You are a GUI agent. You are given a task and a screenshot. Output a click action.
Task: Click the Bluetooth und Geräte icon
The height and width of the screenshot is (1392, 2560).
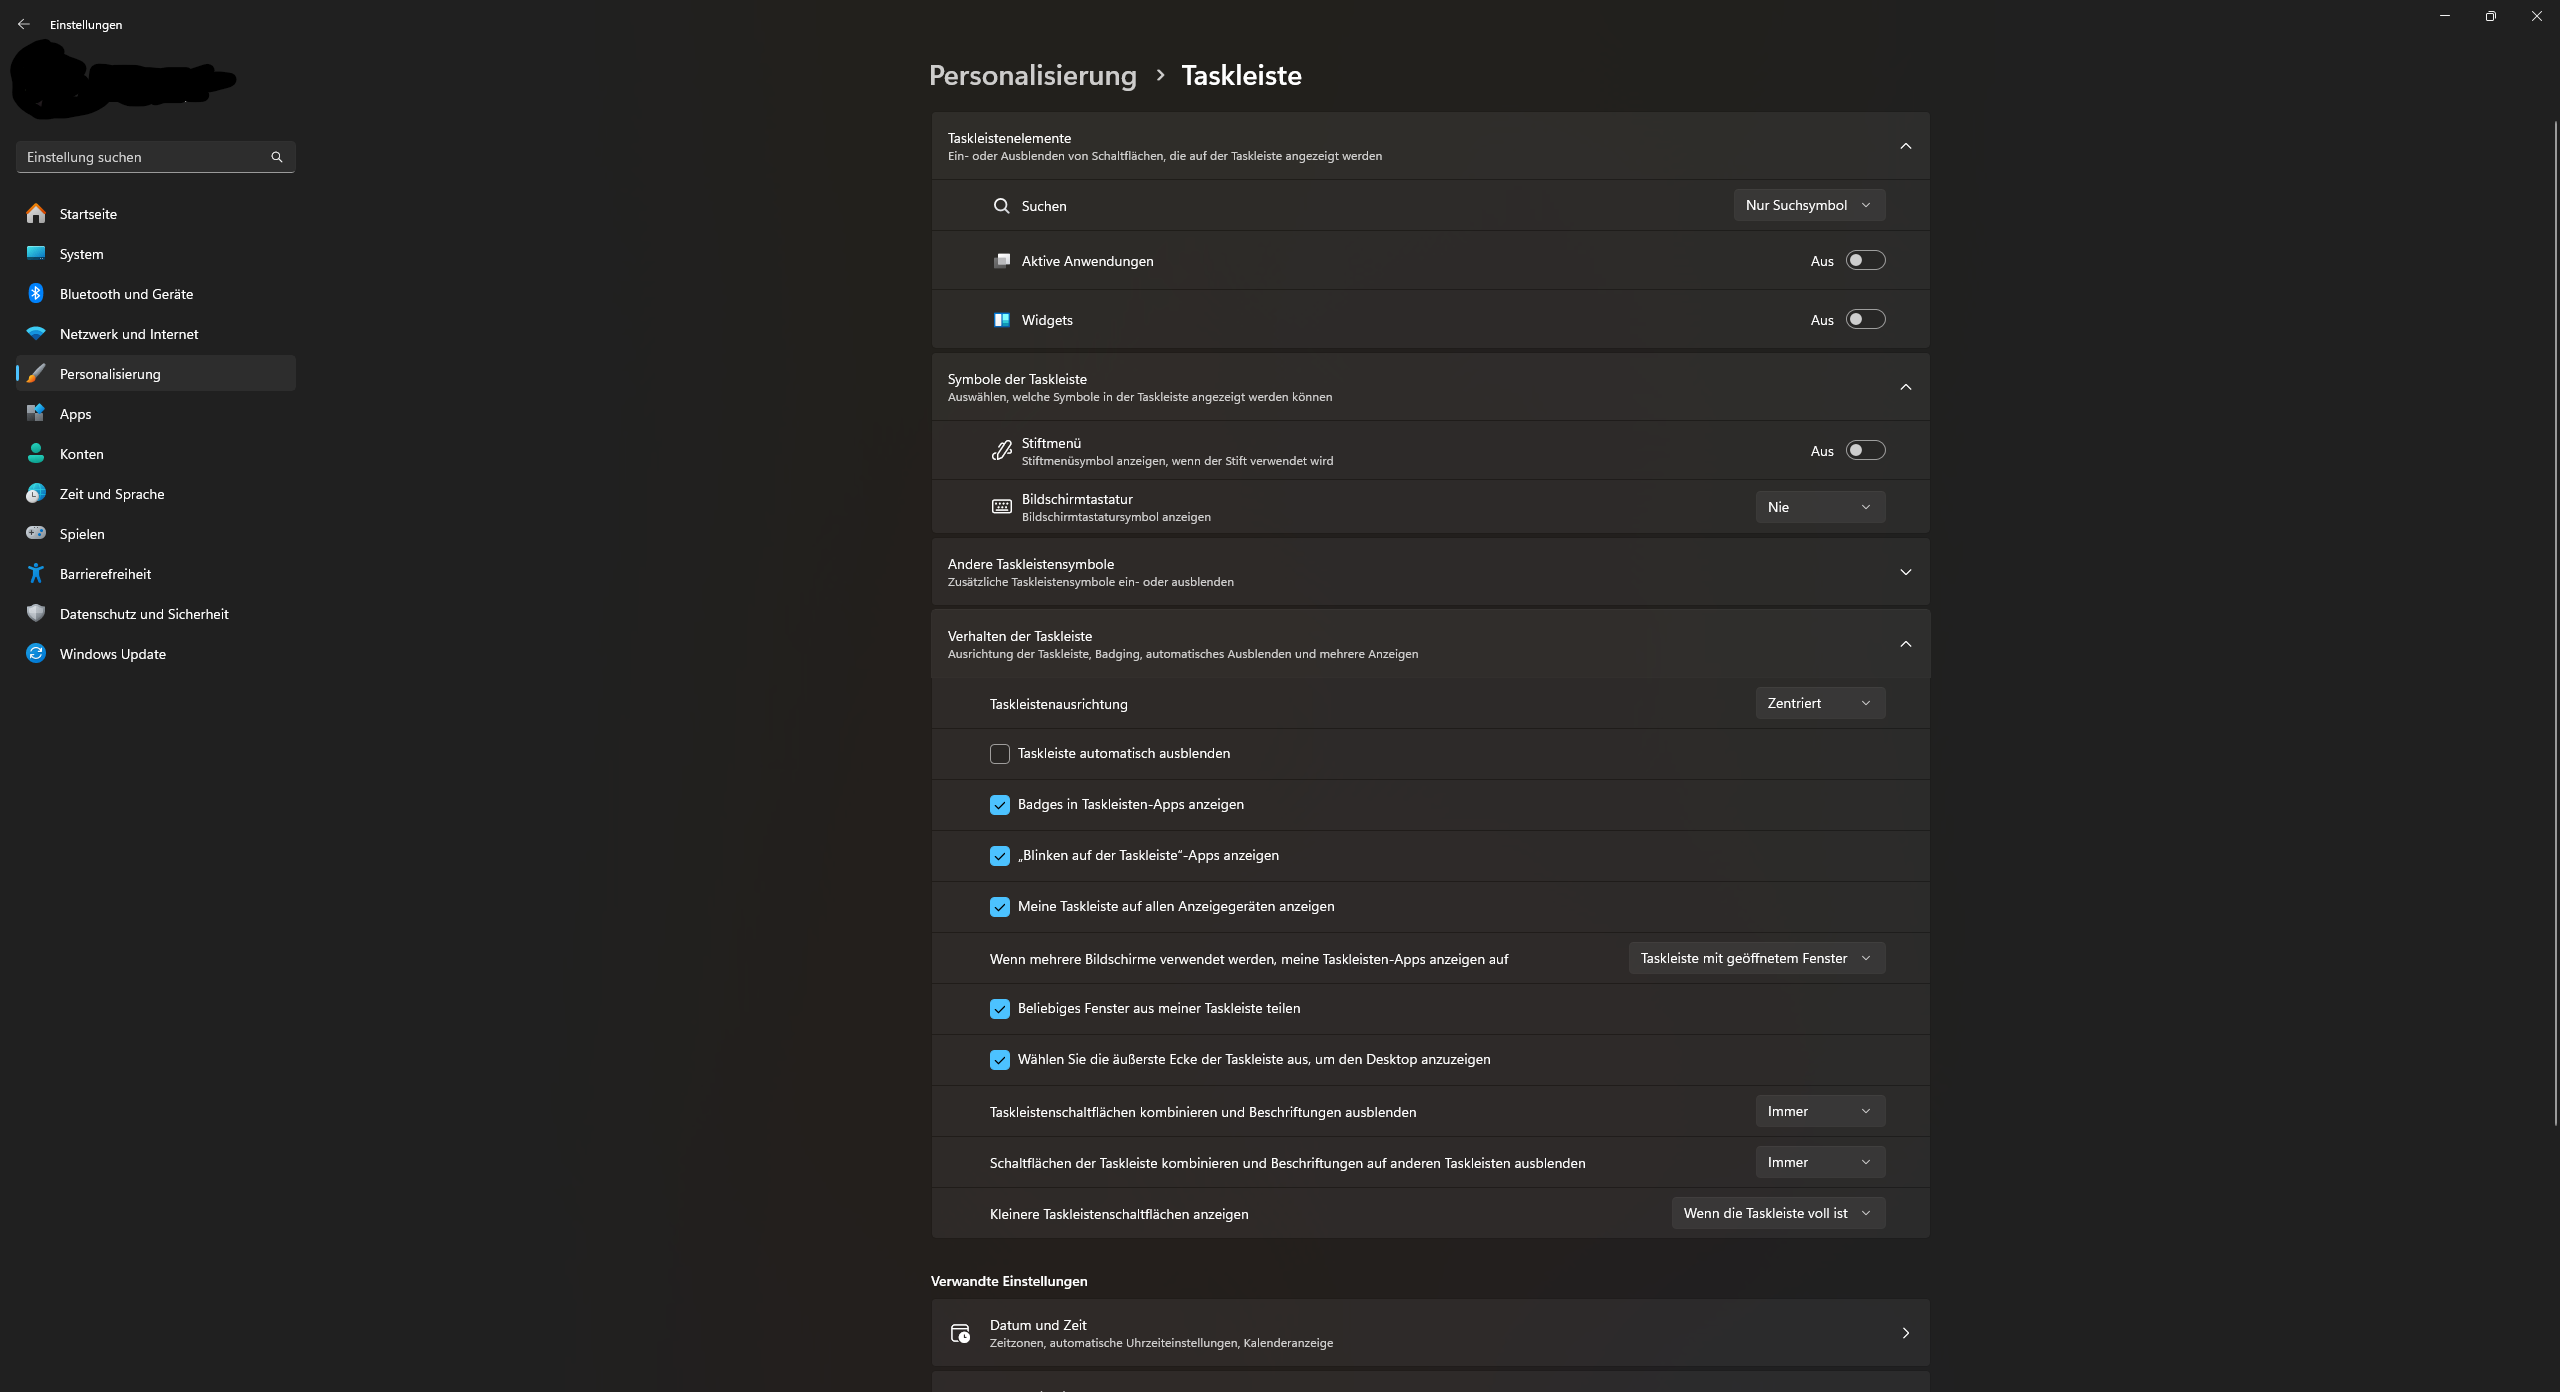coord(36,294)
